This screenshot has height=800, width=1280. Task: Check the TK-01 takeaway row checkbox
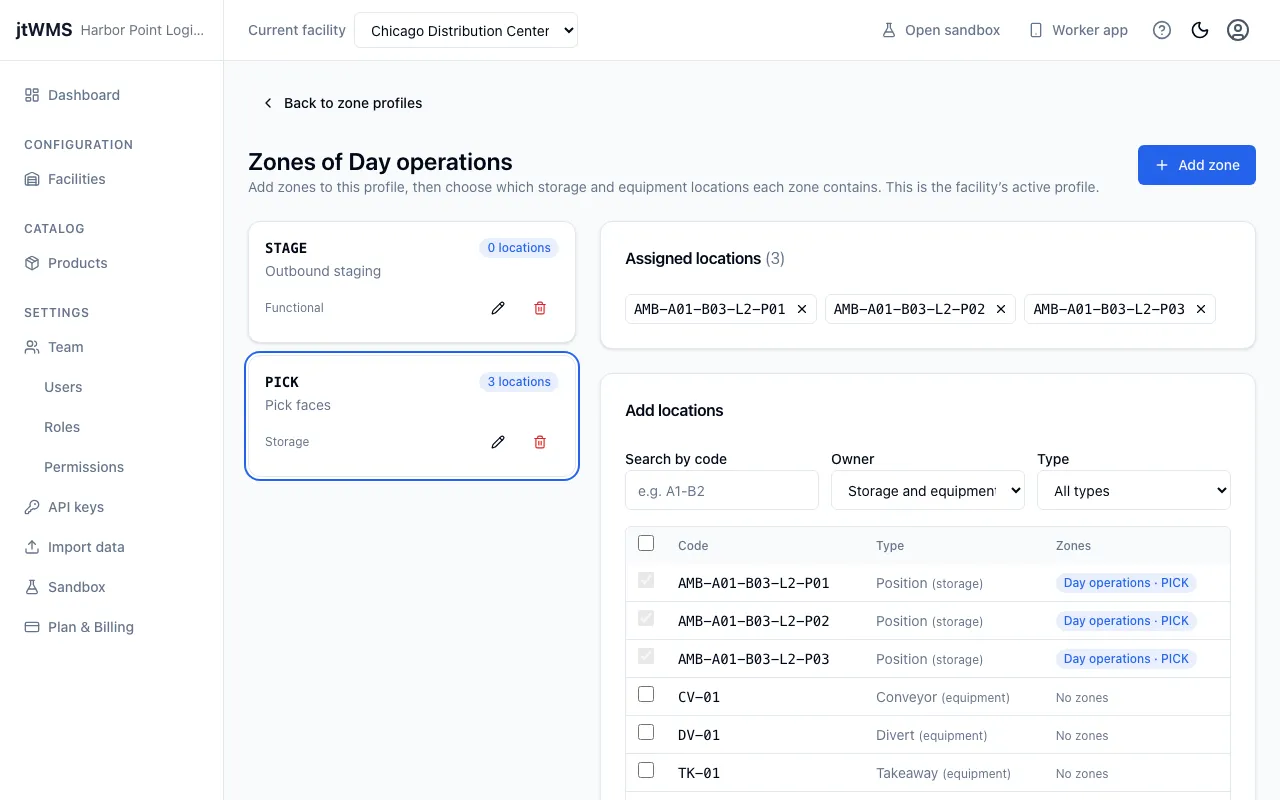pos(646,770)
